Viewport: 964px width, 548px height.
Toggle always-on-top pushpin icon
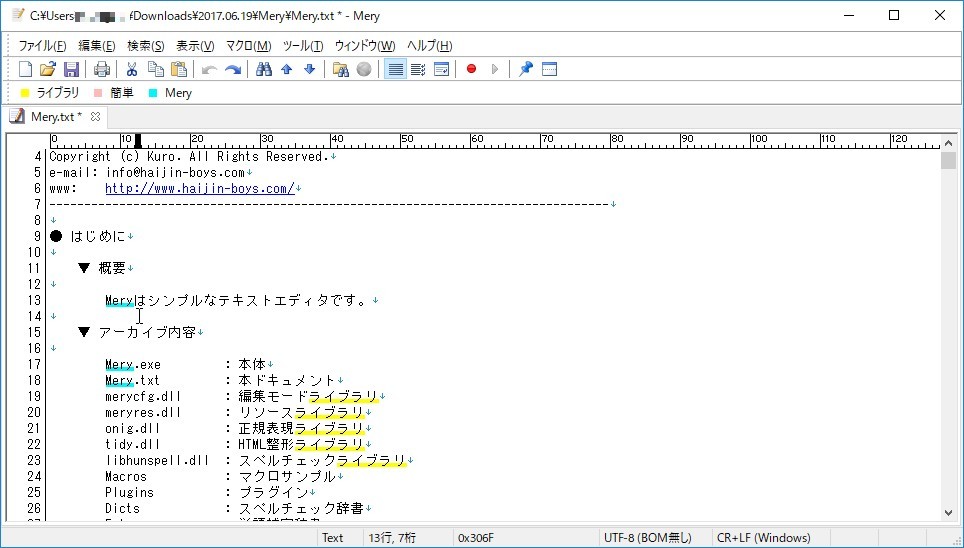pyautogui.click(x=526, y=69)
